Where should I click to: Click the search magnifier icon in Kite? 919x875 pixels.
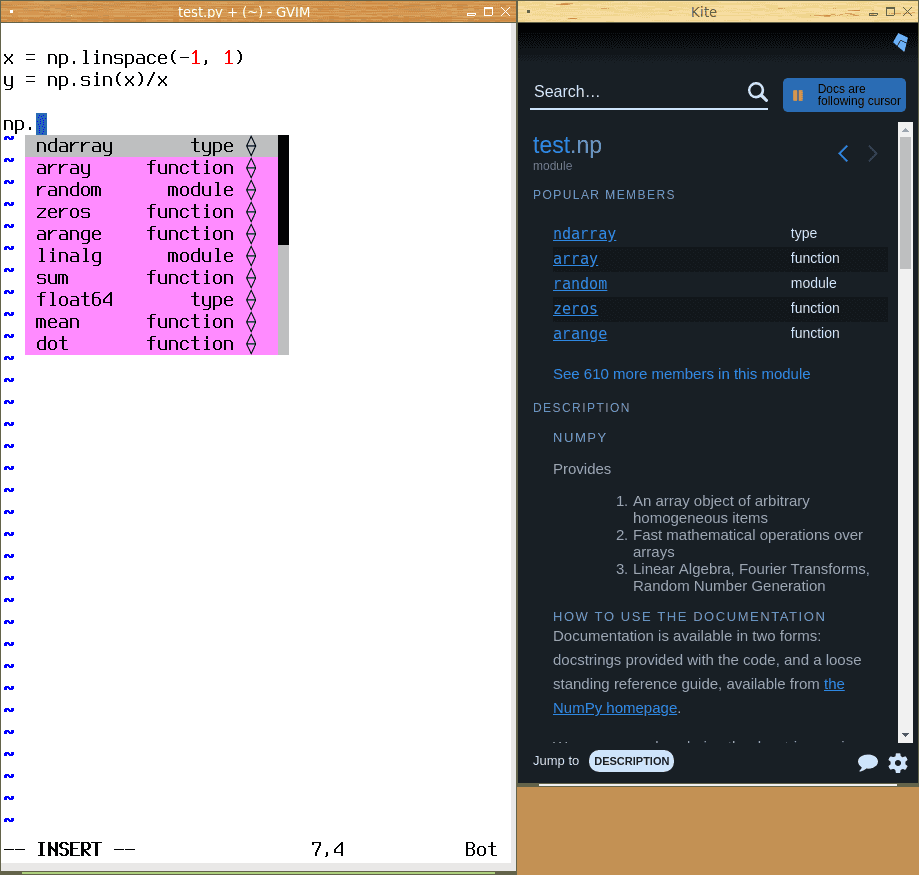tap(757, 92)
